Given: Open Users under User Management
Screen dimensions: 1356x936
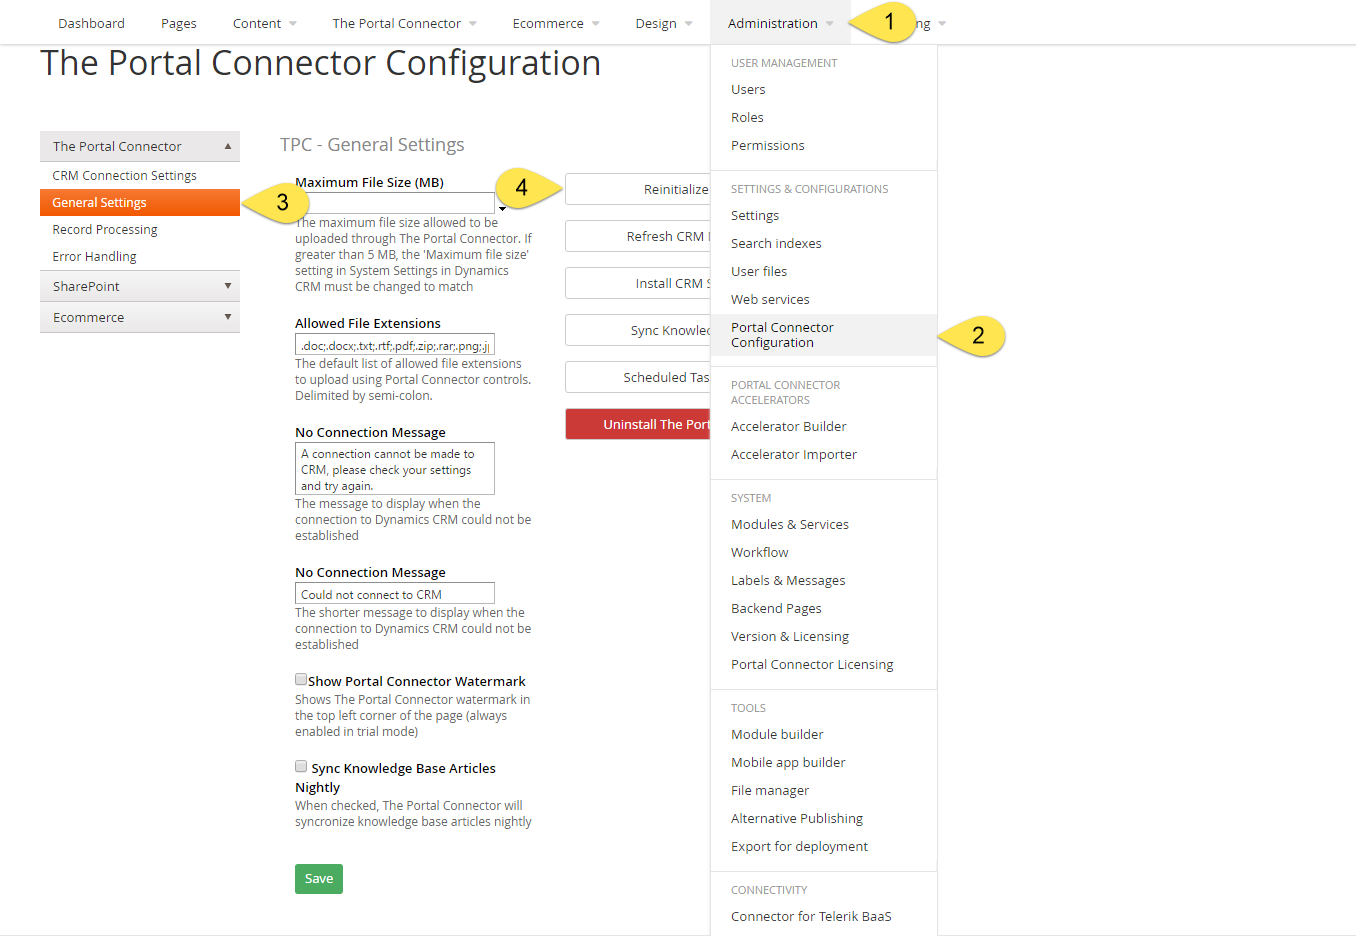Looking at the screenshot, I should click(748, 89).
